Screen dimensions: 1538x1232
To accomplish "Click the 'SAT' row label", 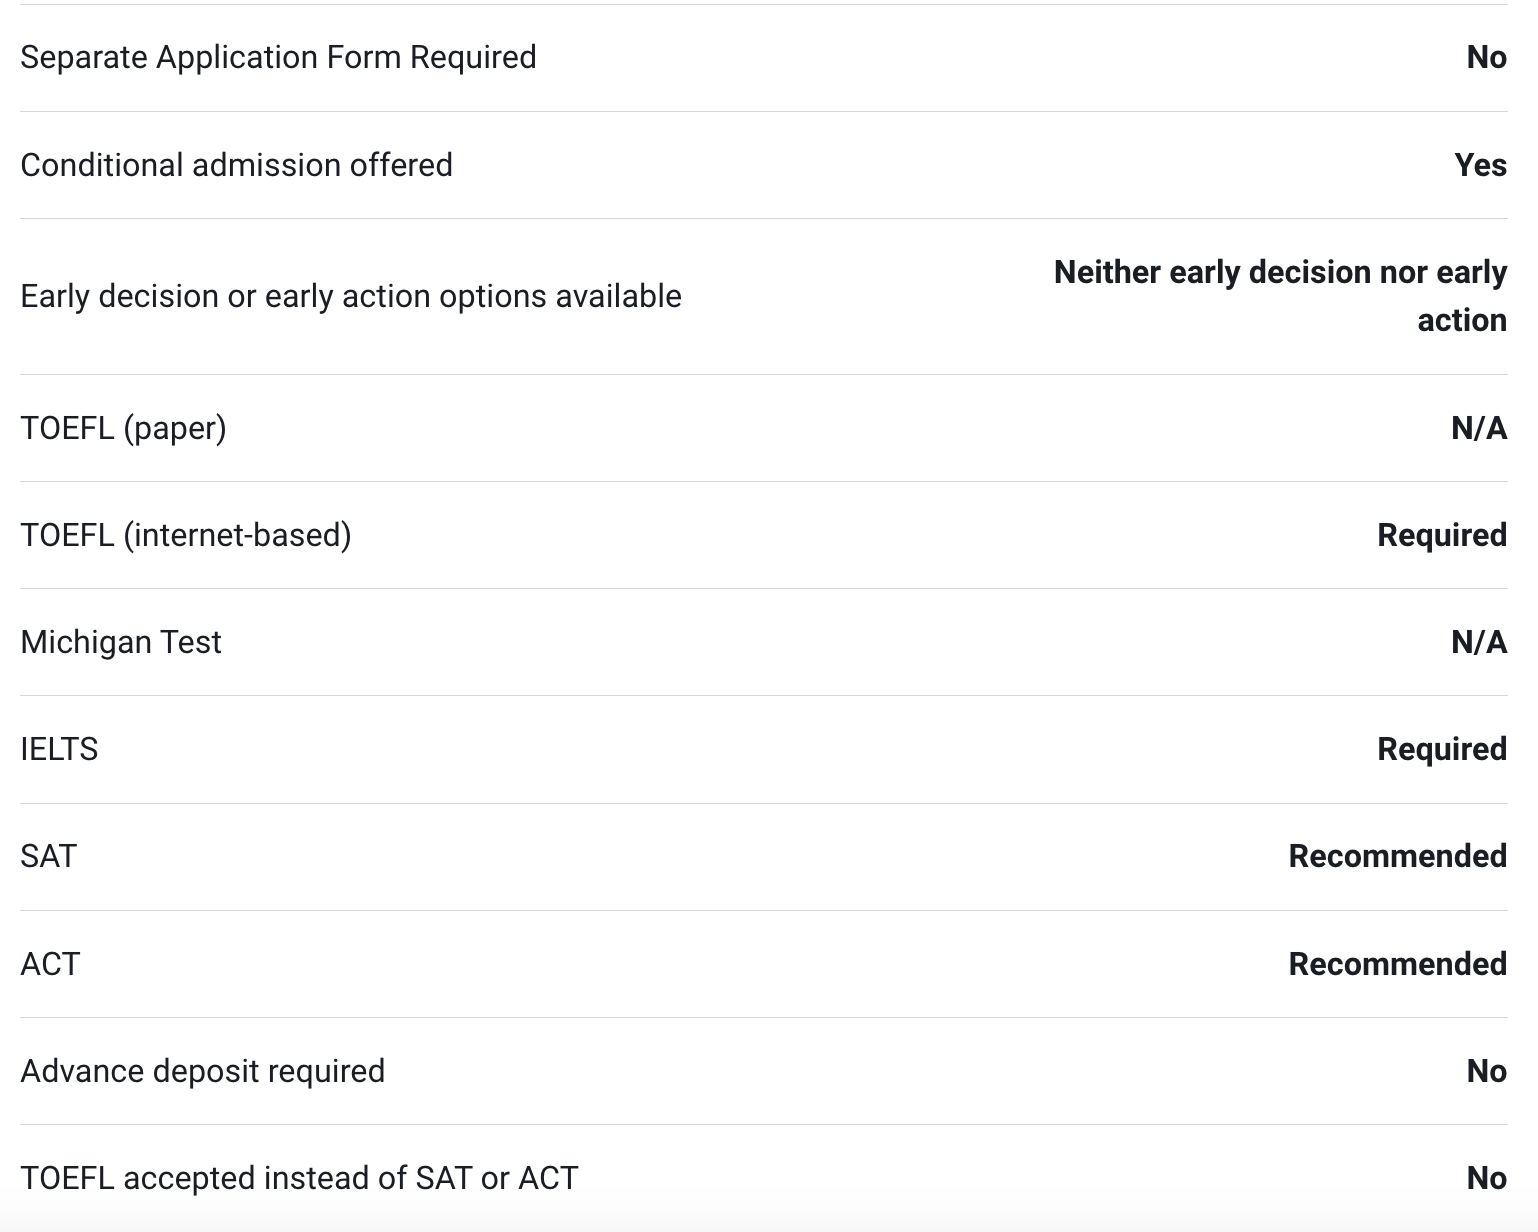I will click(48, 856).
